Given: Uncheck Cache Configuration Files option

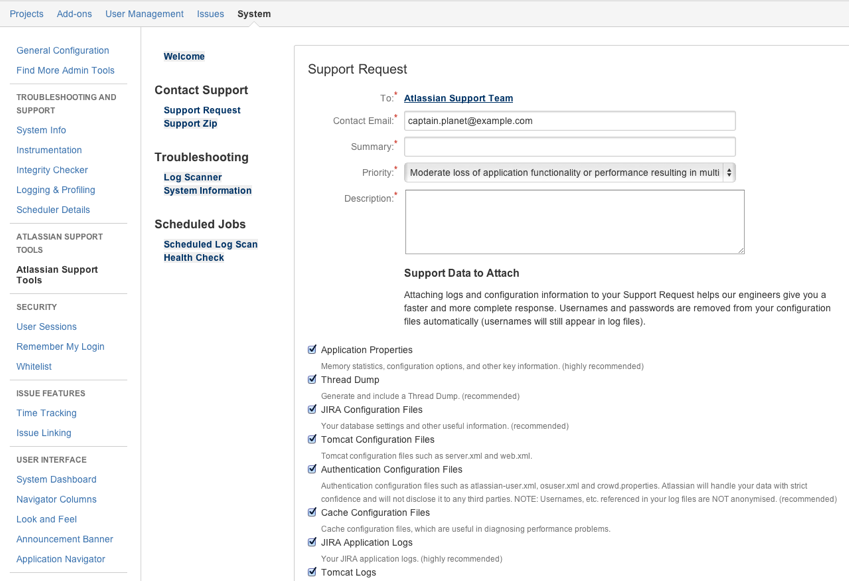Looking at the screenshot, I should pyautogui.click(x=312, y=513).
